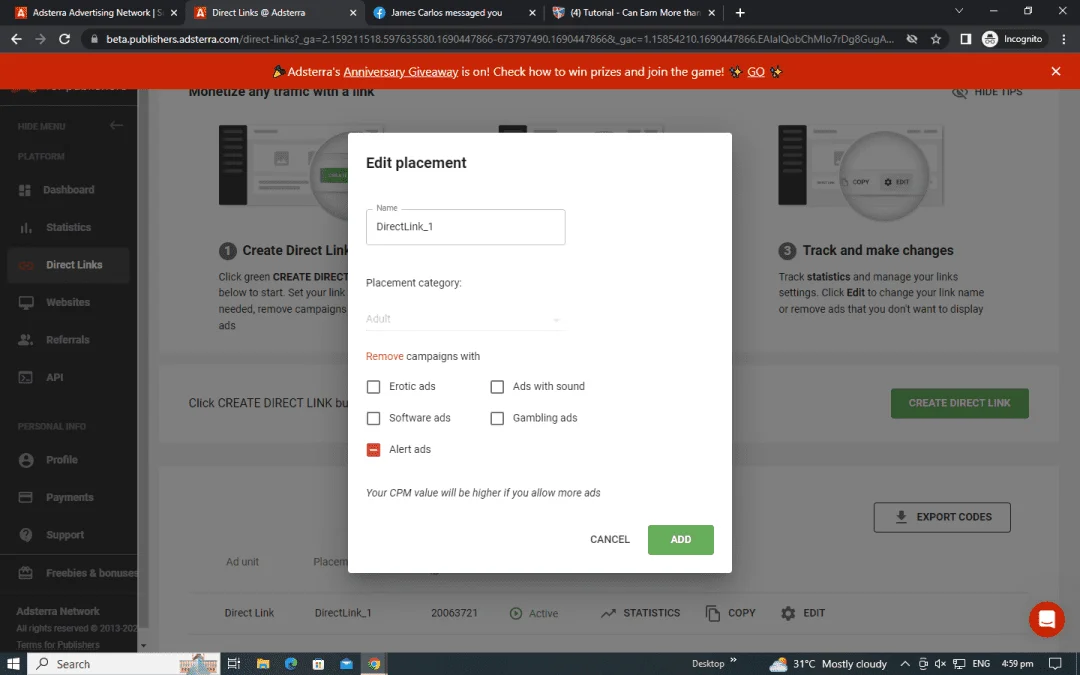Click HIDE TIPS eye toggle
This screenshot has width=1080, height=675.
pos(987,92)
